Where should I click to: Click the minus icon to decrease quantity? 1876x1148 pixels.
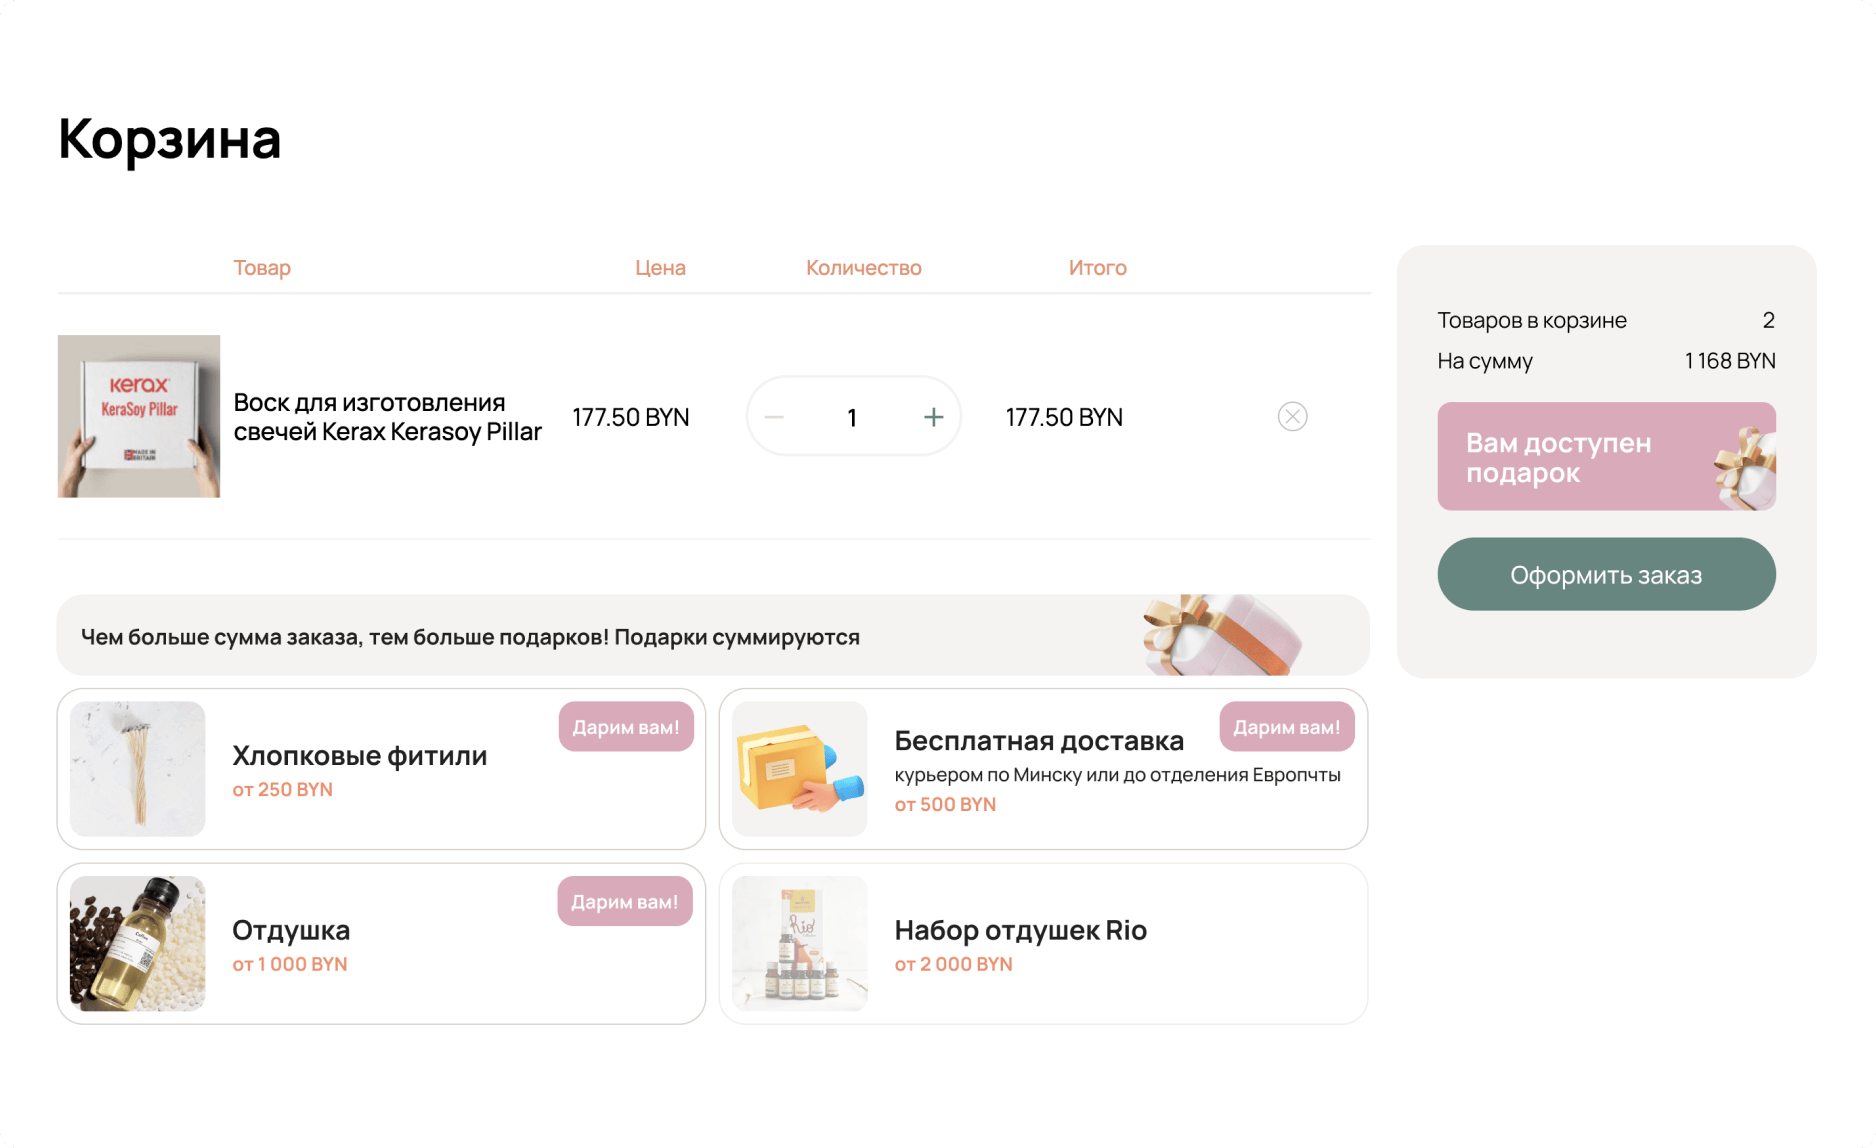pyautogui.click(x=774, y=417)
